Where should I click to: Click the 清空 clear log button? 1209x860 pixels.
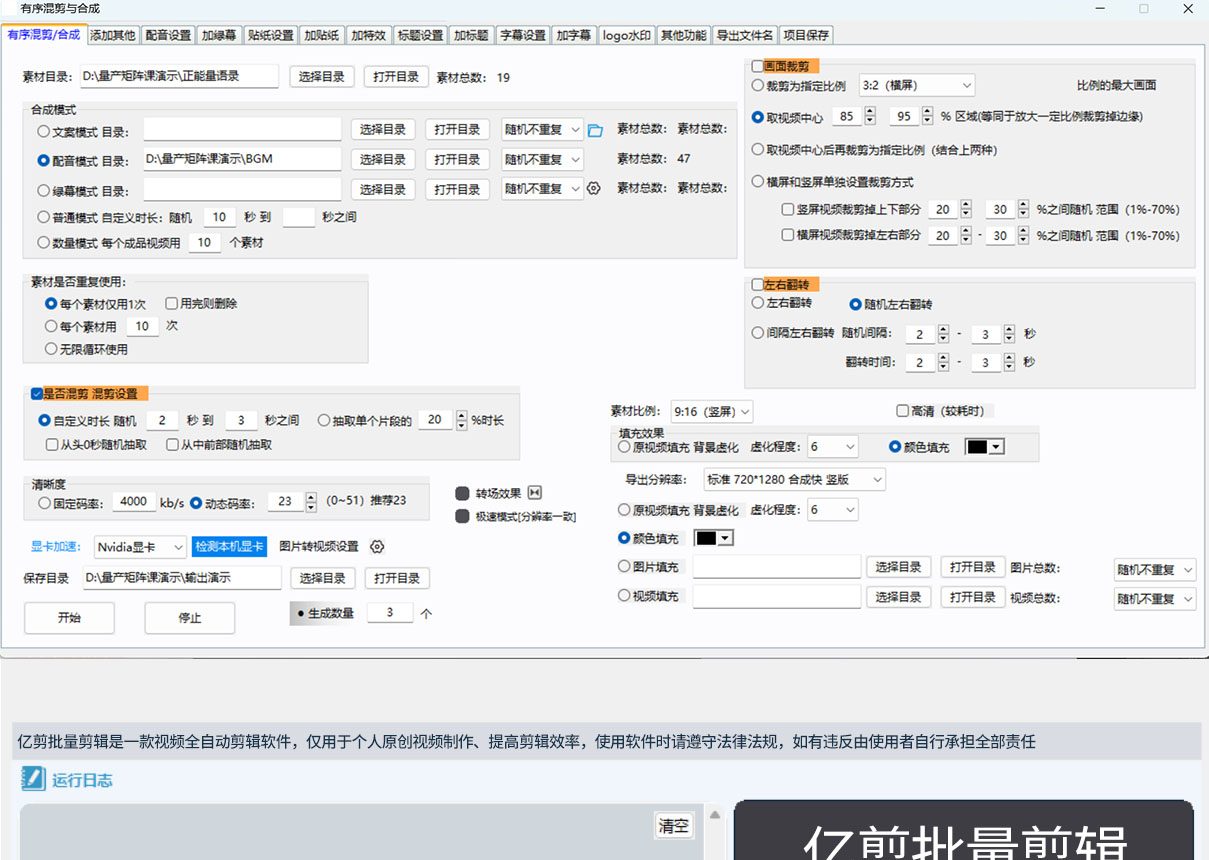675,825
